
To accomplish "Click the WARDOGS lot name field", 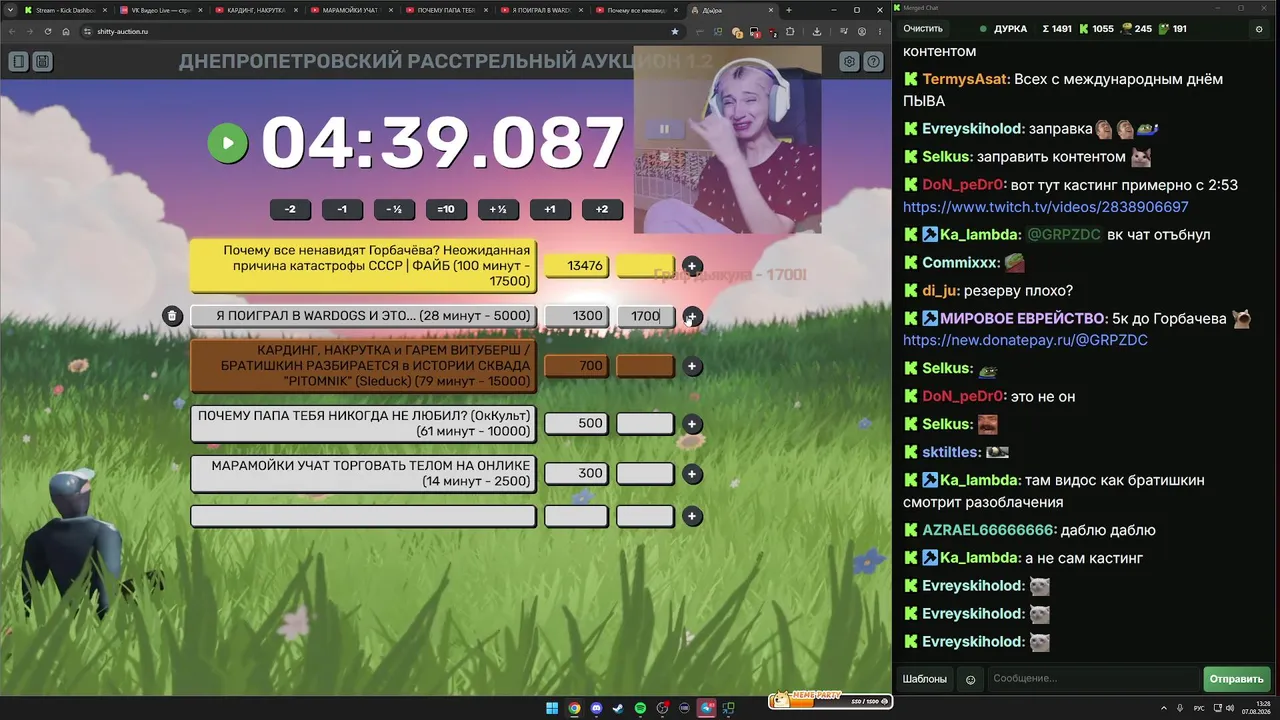I will (x=363, y=316).
